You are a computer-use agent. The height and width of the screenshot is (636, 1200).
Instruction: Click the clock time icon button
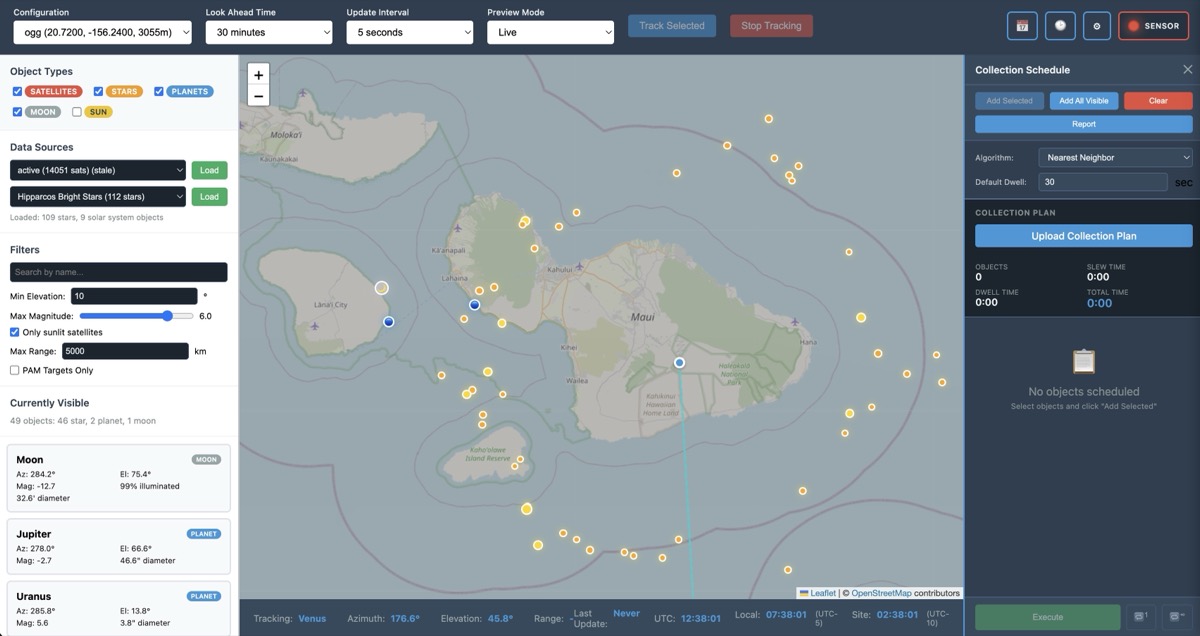pos(1060,26)
